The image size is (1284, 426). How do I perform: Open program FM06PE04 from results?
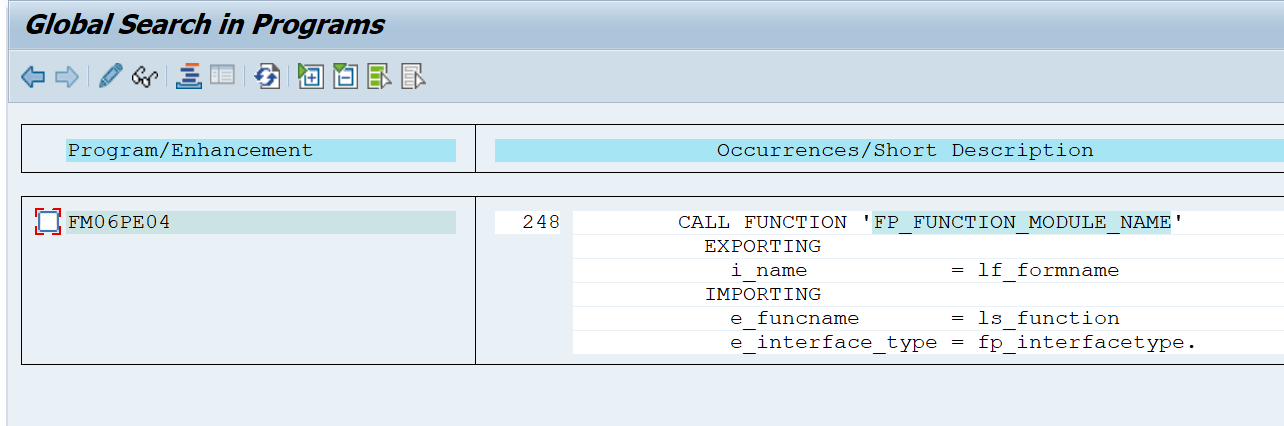pyautogui.click(x=119, y=222)
